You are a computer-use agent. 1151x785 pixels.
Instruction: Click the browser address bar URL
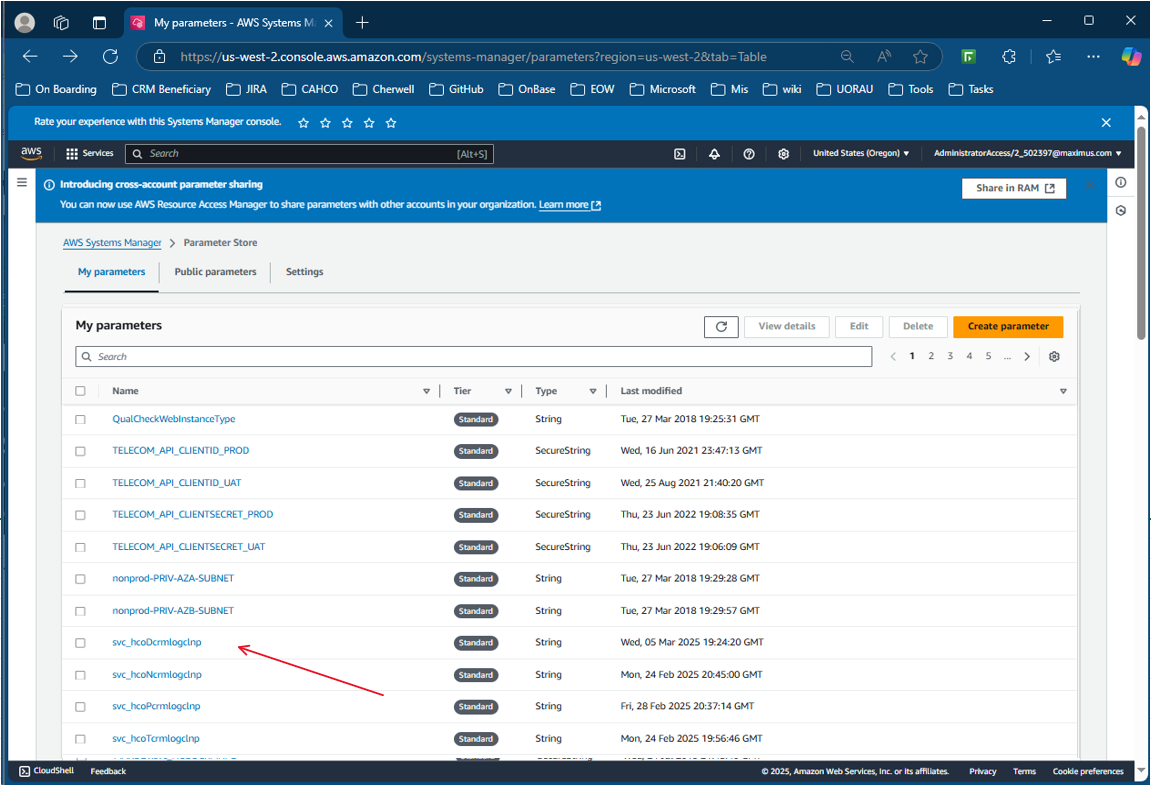[x=473, y=57]
